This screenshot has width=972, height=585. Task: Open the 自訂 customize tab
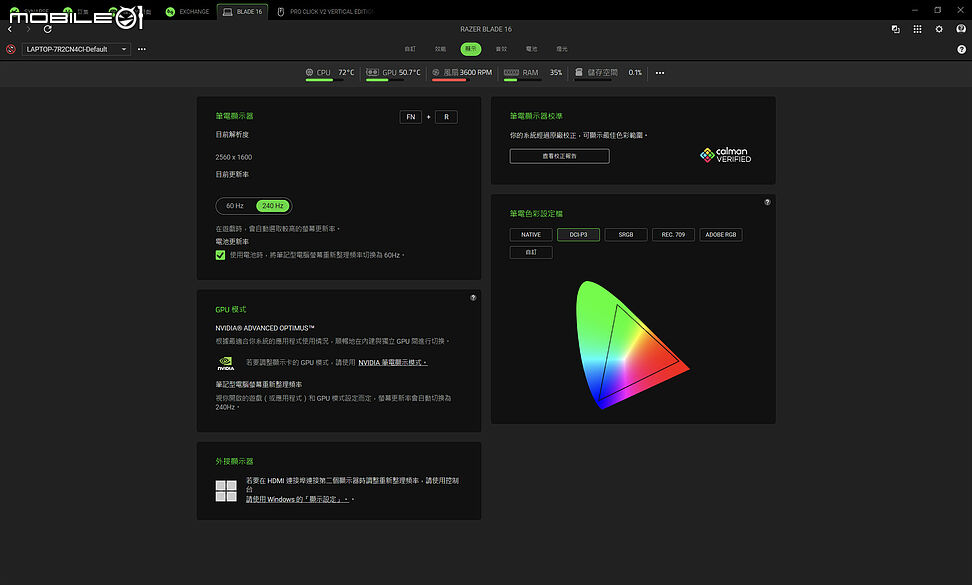[x=410, y=49]
